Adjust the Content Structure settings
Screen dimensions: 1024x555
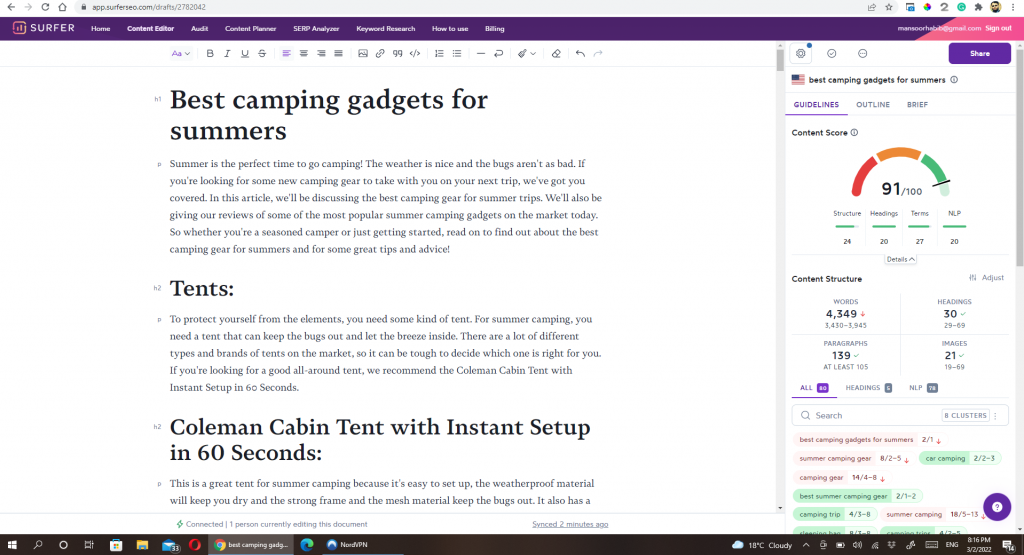click(986, 278)
